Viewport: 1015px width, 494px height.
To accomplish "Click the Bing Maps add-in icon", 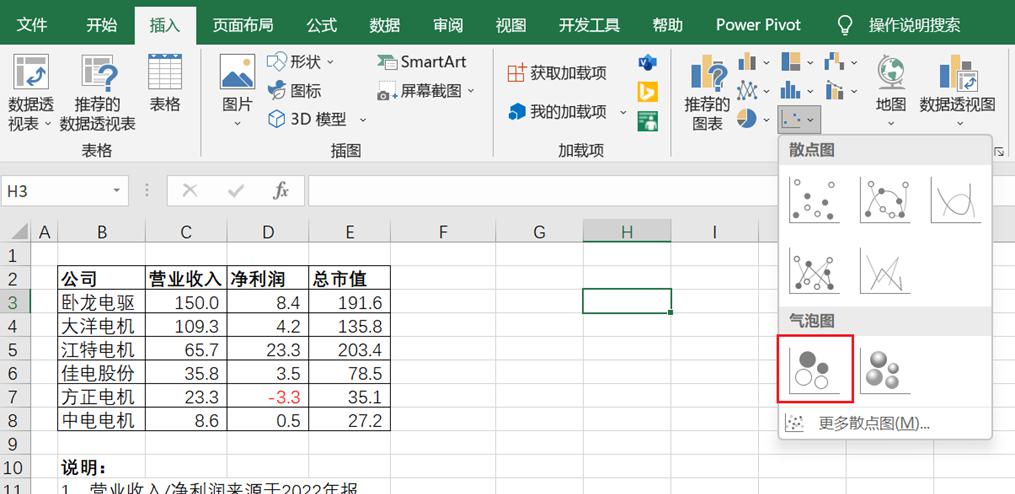I will 647,92.
